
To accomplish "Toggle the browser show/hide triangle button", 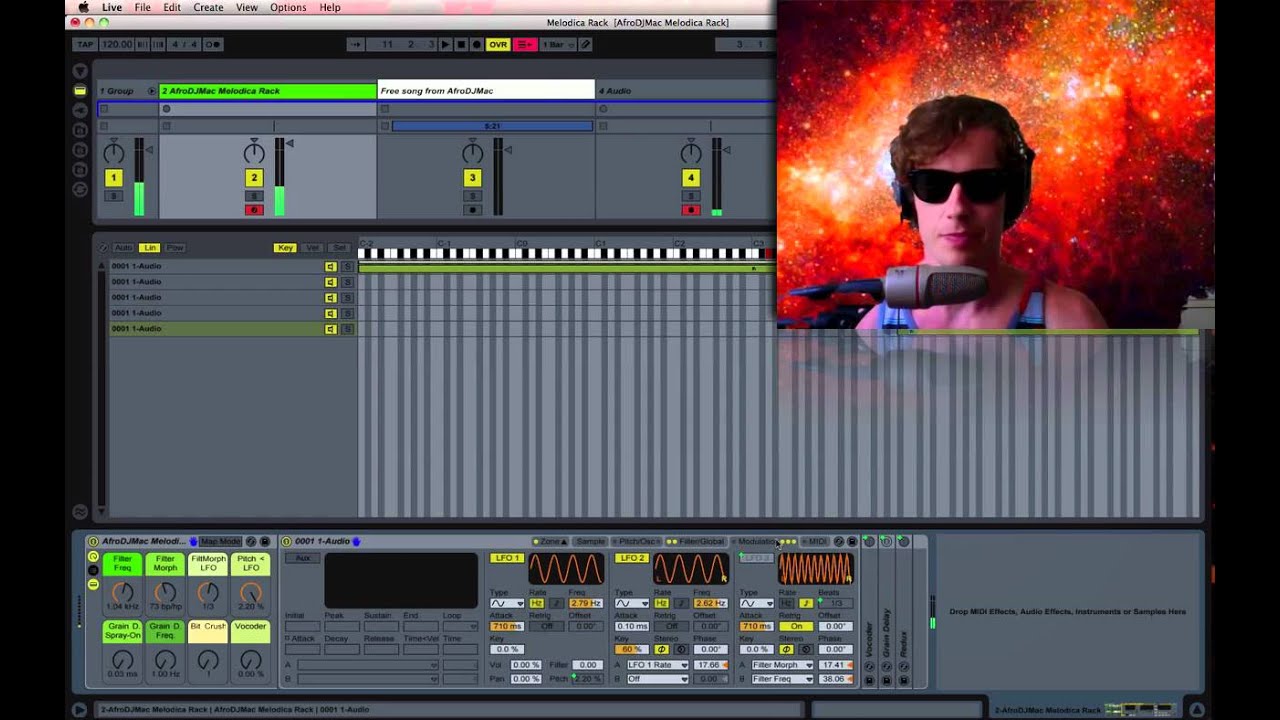I will 80,71.
